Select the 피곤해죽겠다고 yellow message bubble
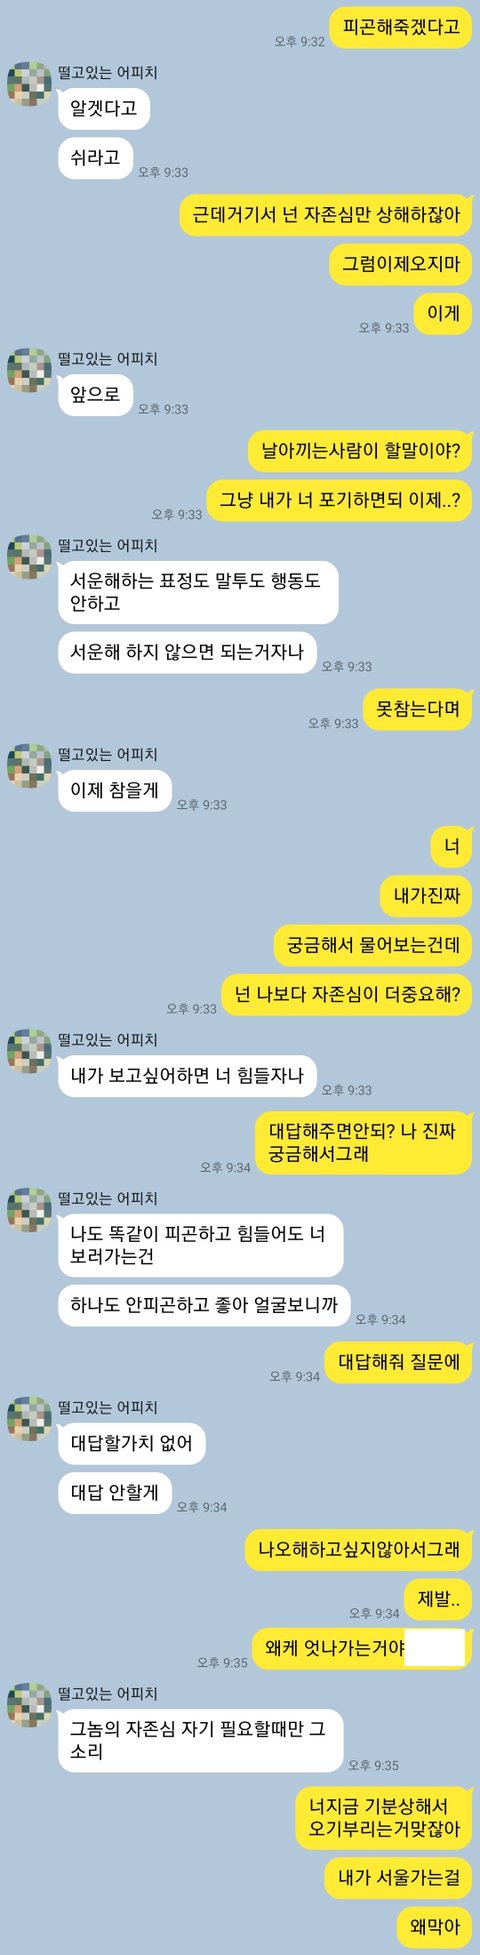This screenshot has height=1955, width=480. (x=401, y=28)
